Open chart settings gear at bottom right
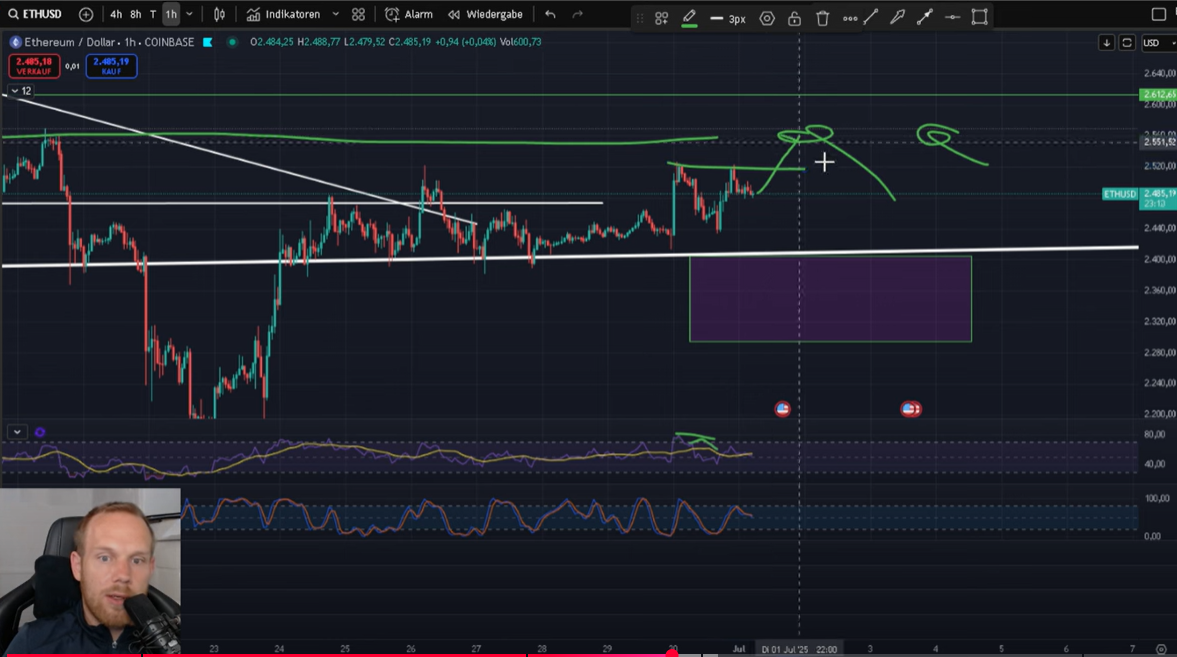This screenshot has width=1177, height=657. 1161,649
